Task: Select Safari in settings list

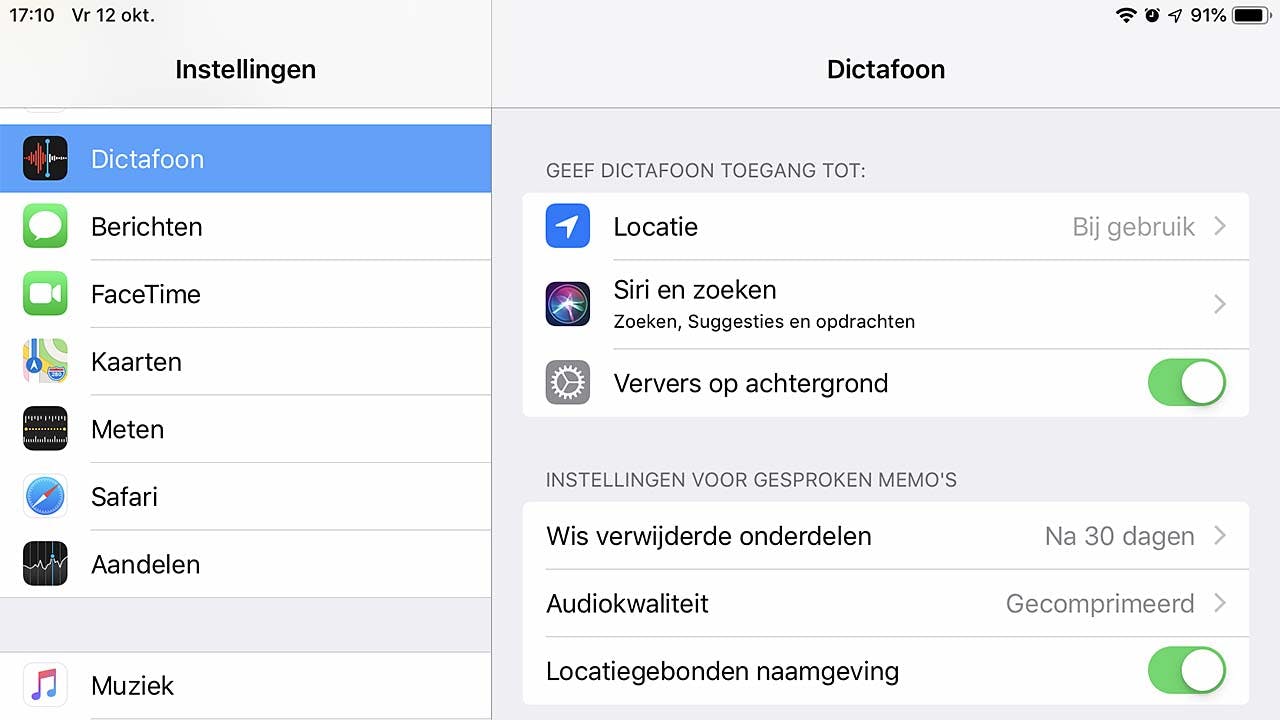Action: [x=124, y=497]
